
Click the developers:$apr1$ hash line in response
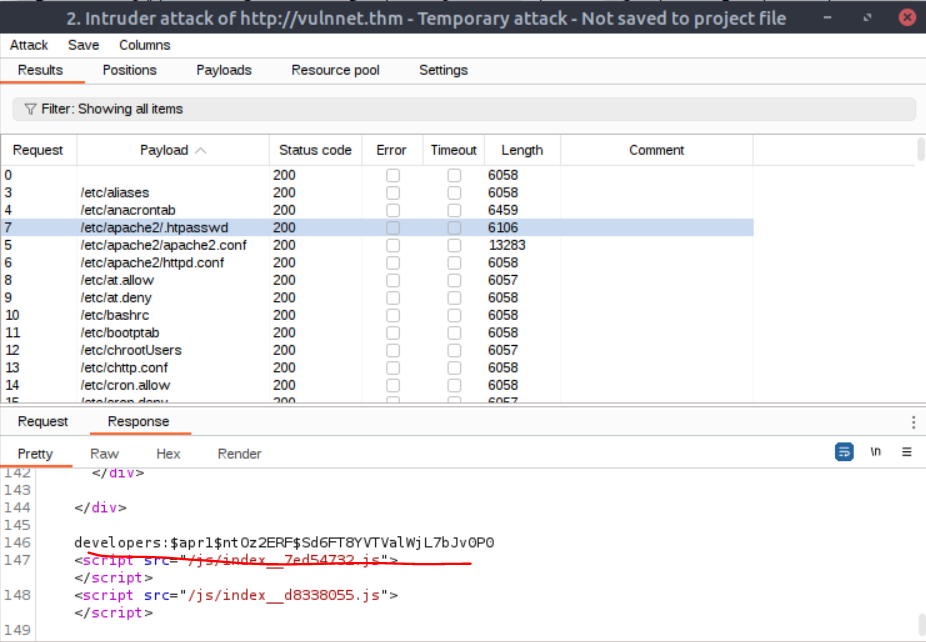tap(284, 543)
